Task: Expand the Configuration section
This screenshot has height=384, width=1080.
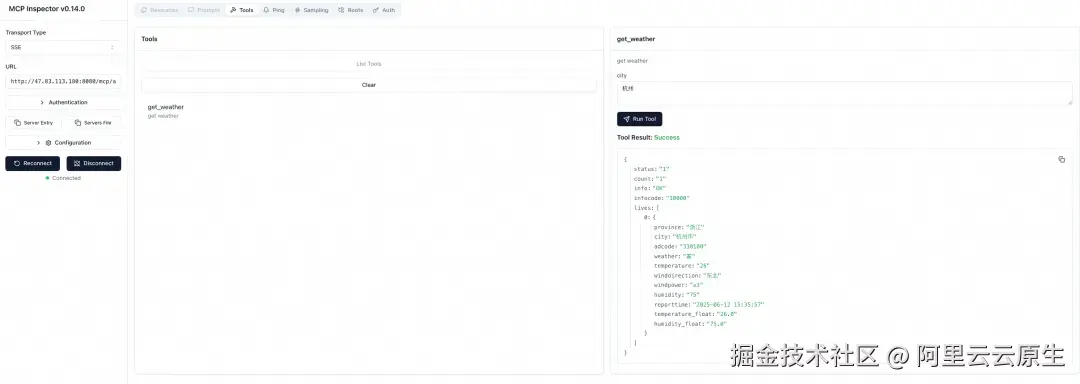Action: tap(63, 142)
